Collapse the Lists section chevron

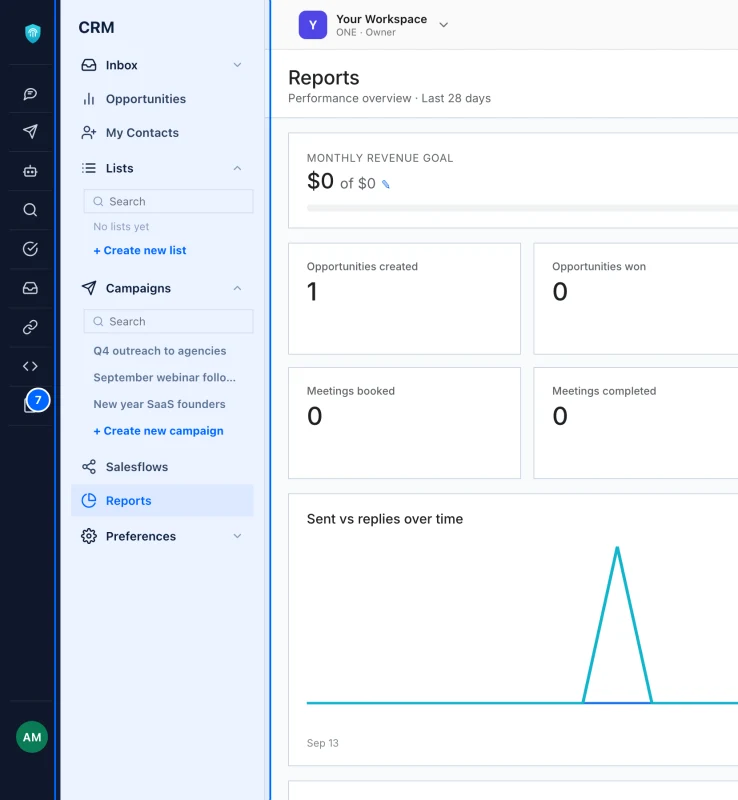click(237, 168)
